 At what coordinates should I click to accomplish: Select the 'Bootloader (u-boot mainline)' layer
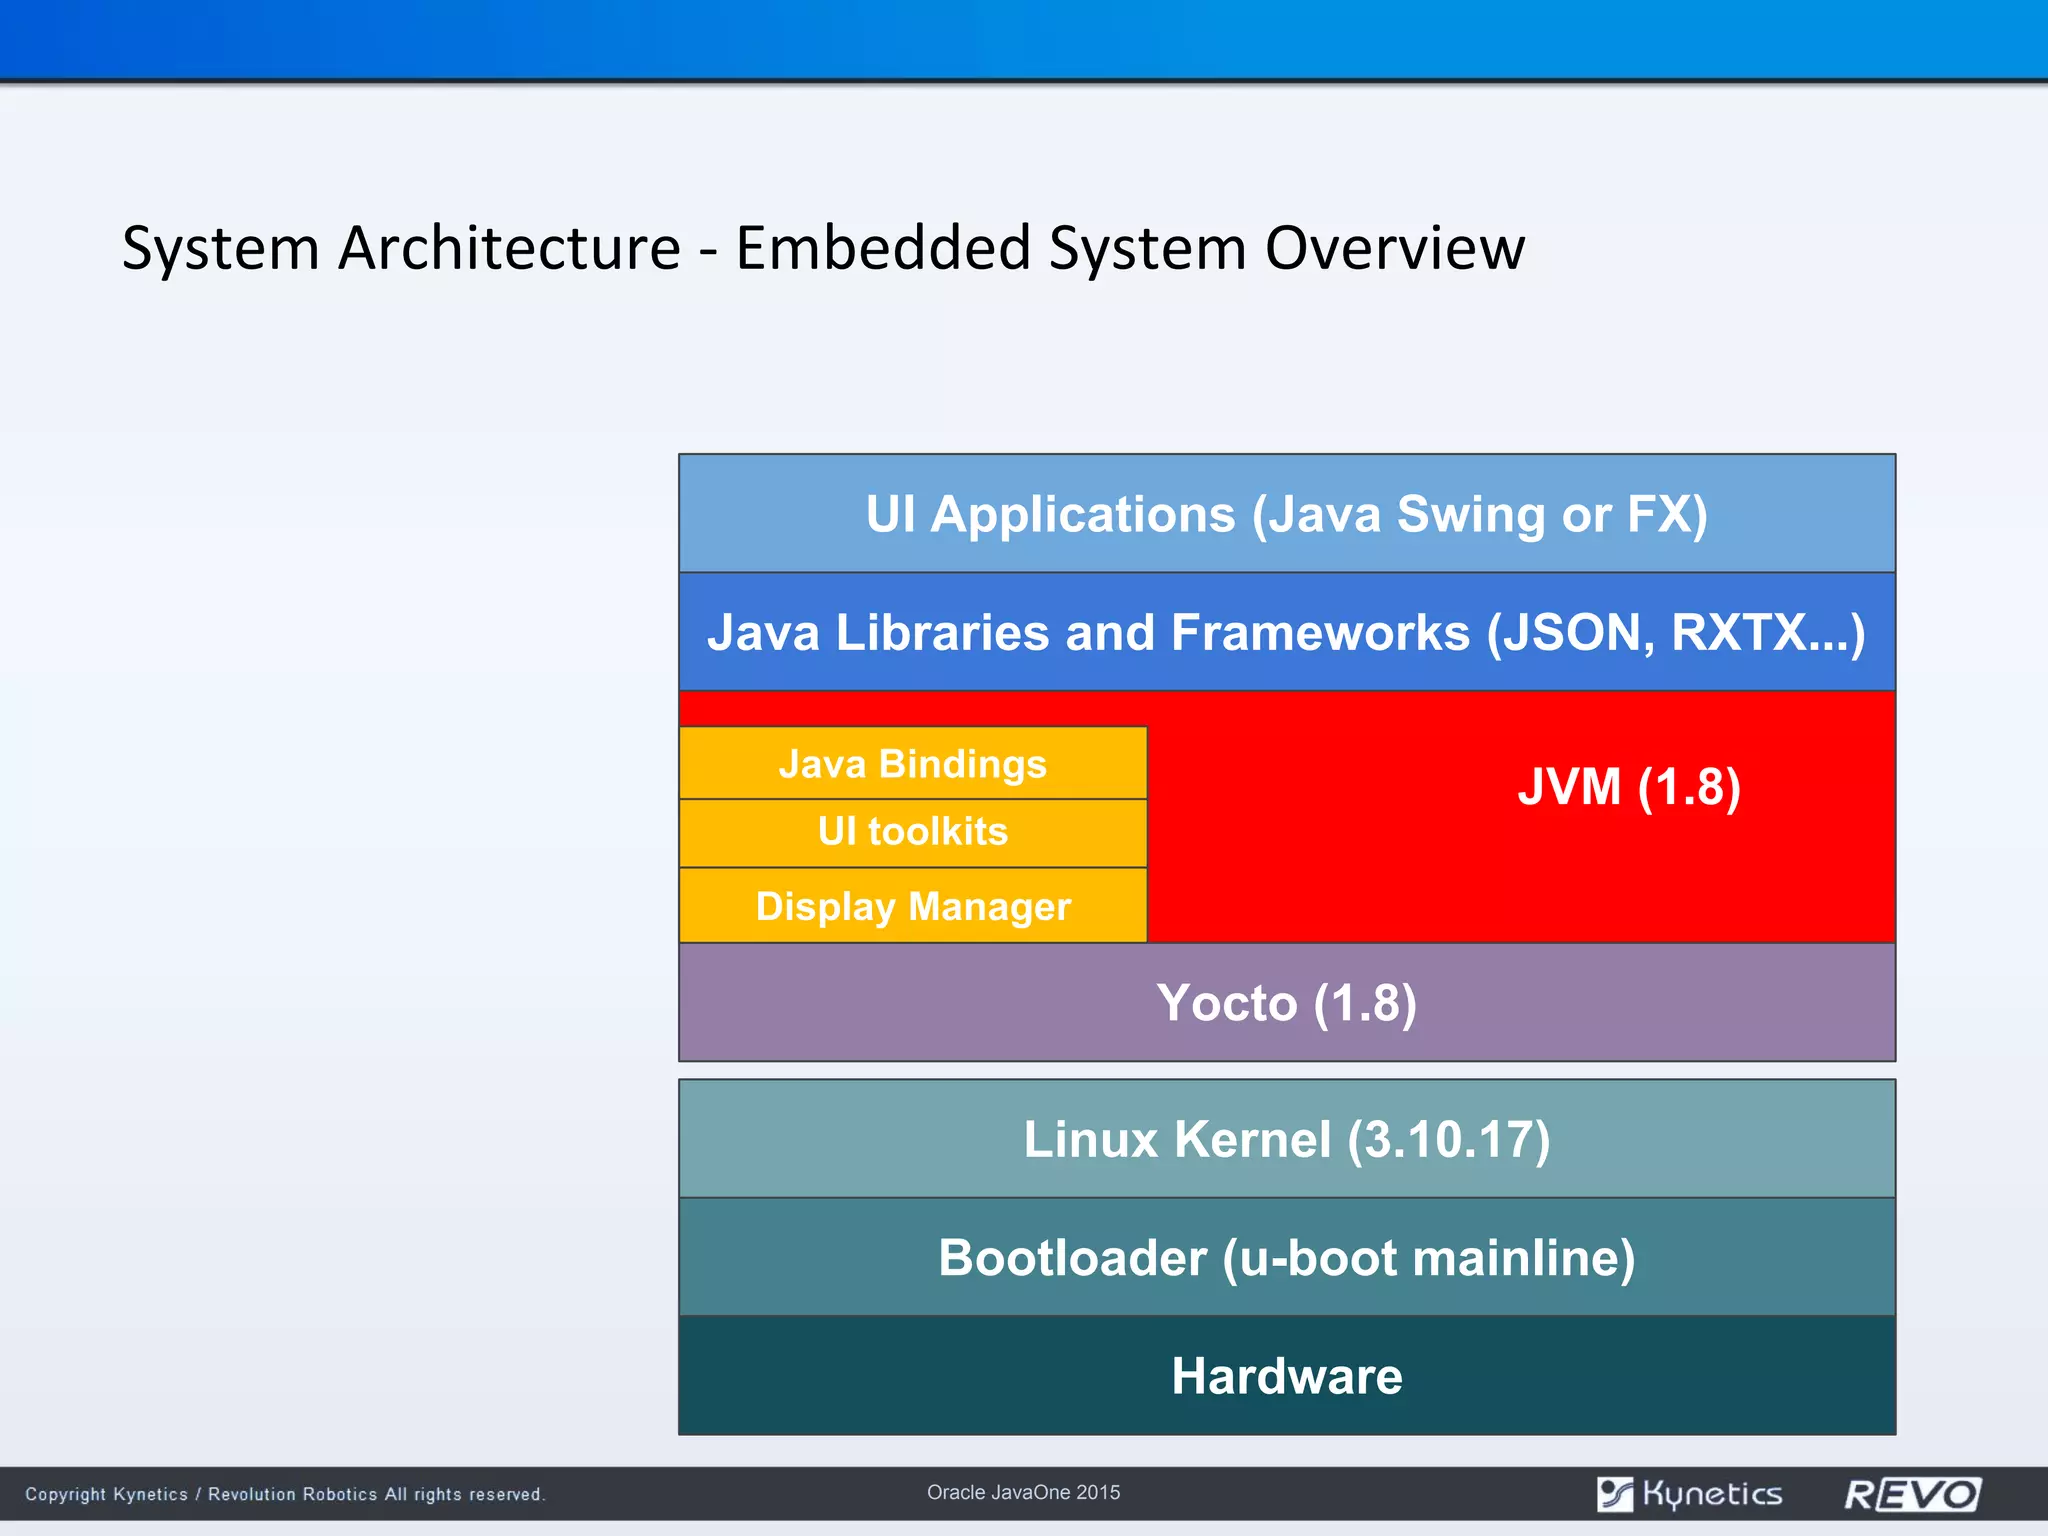(x=1287, y=1257)
